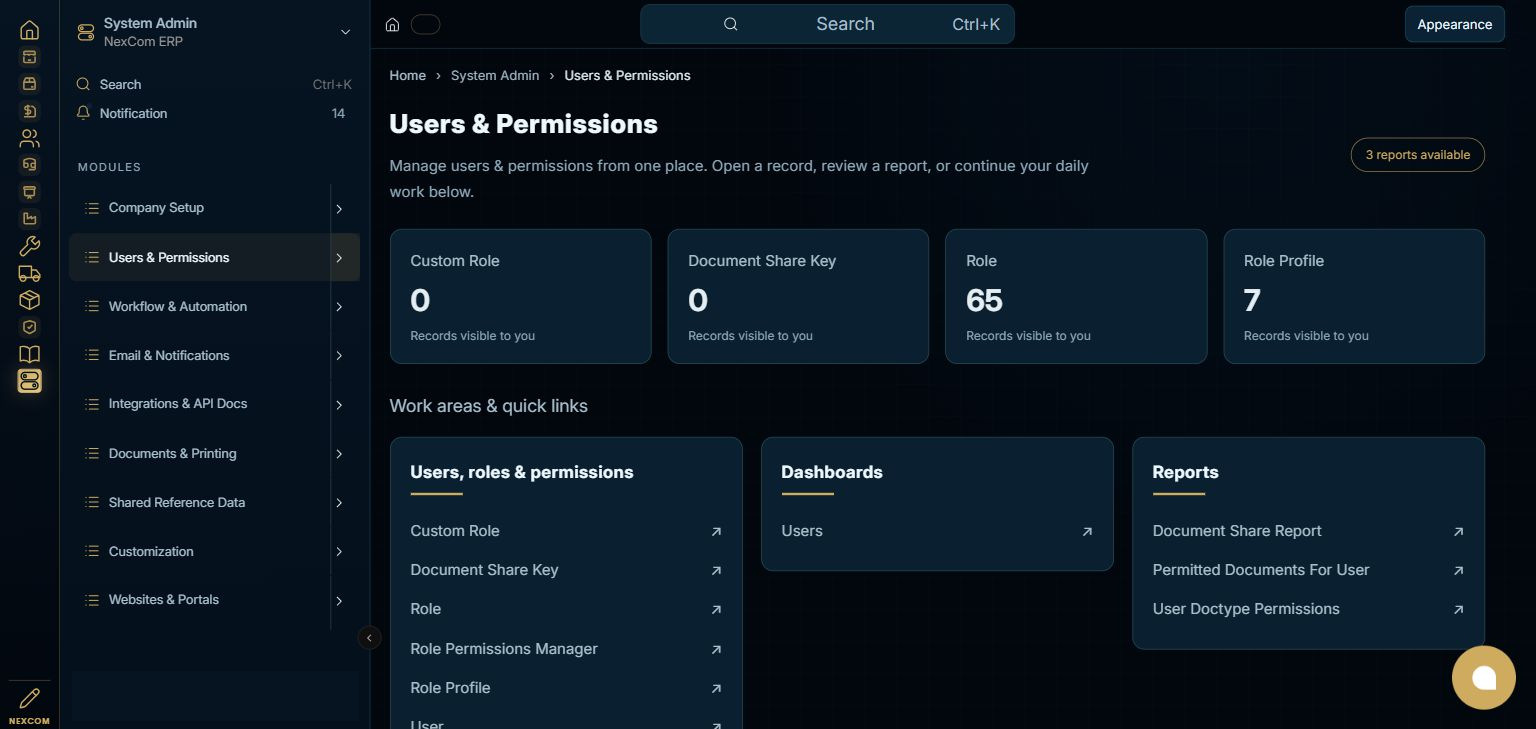1536x729 pixels.
Task: Go to Home breadcrumb
Action: point(407,75)
